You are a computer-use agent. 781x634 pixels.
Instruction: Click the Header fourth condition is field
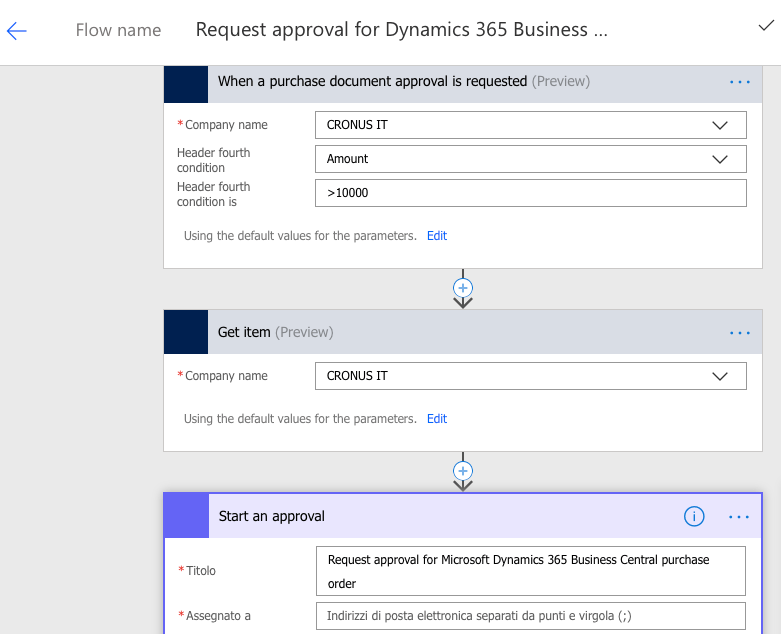530,193
